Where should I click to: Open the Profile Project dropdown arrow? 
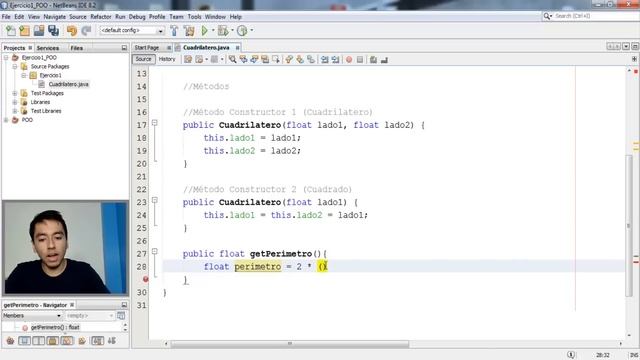(251, 31)
